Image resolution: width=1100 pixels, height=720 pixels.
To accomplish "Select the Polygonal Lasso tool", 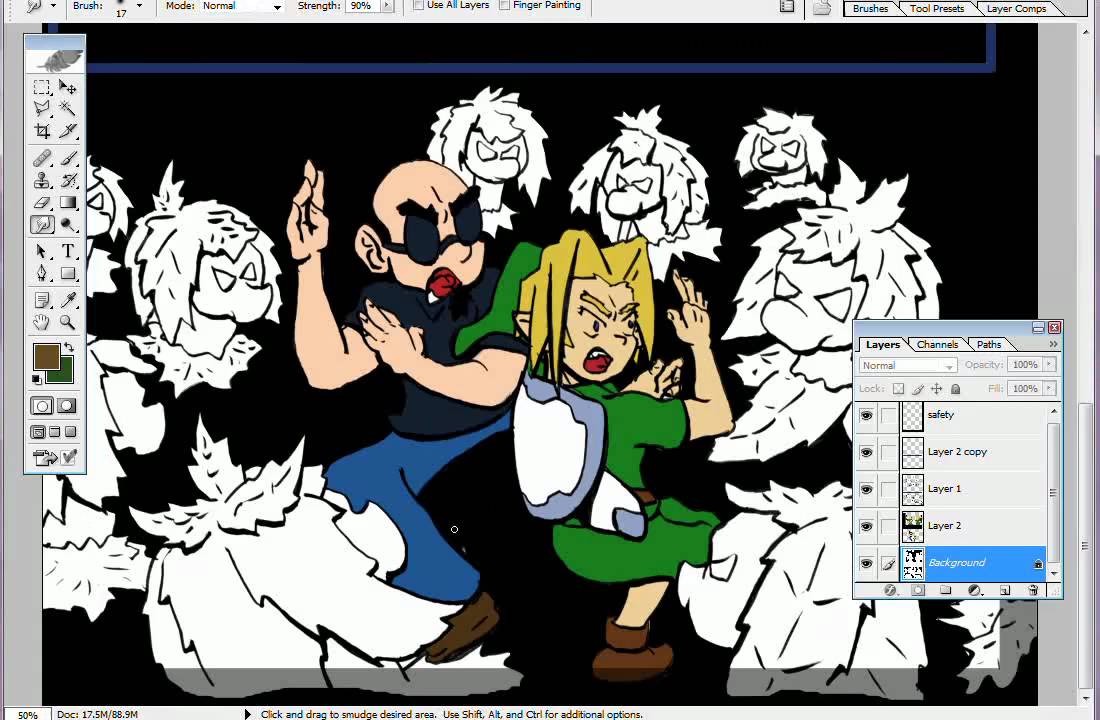I will coord(42,108).
